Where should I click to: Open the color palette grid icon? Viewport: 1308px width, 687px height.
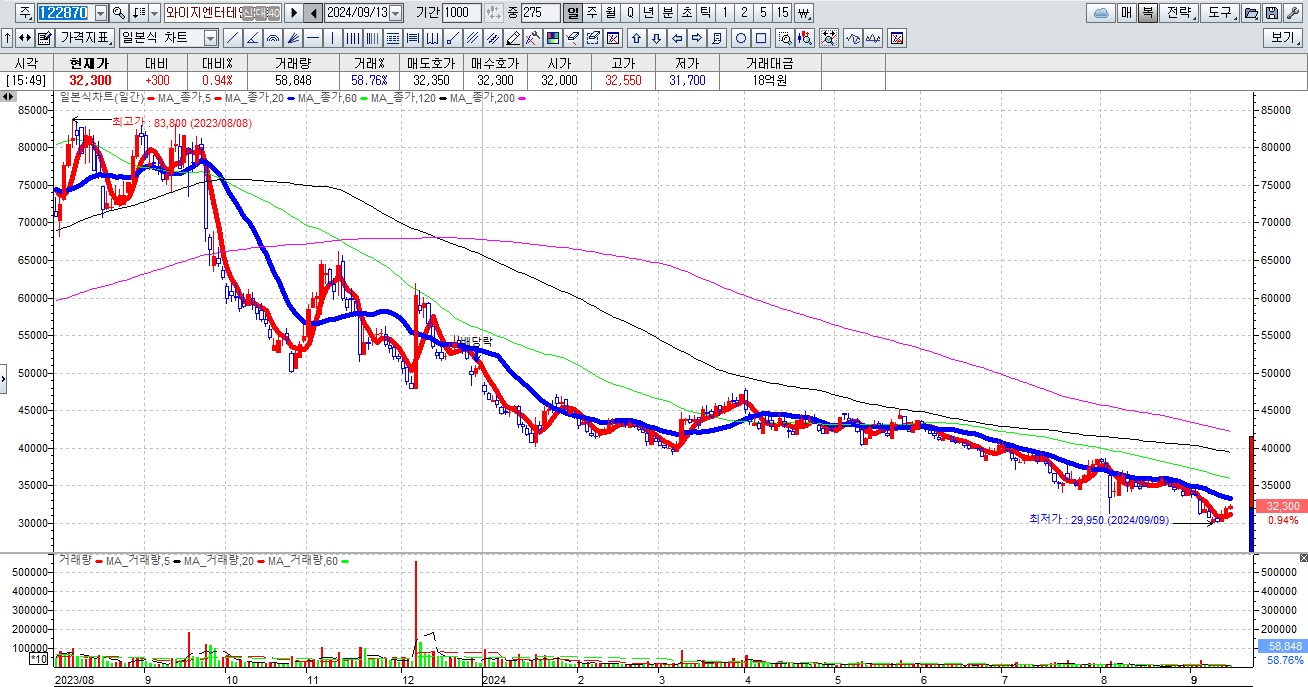coord(553,37)
